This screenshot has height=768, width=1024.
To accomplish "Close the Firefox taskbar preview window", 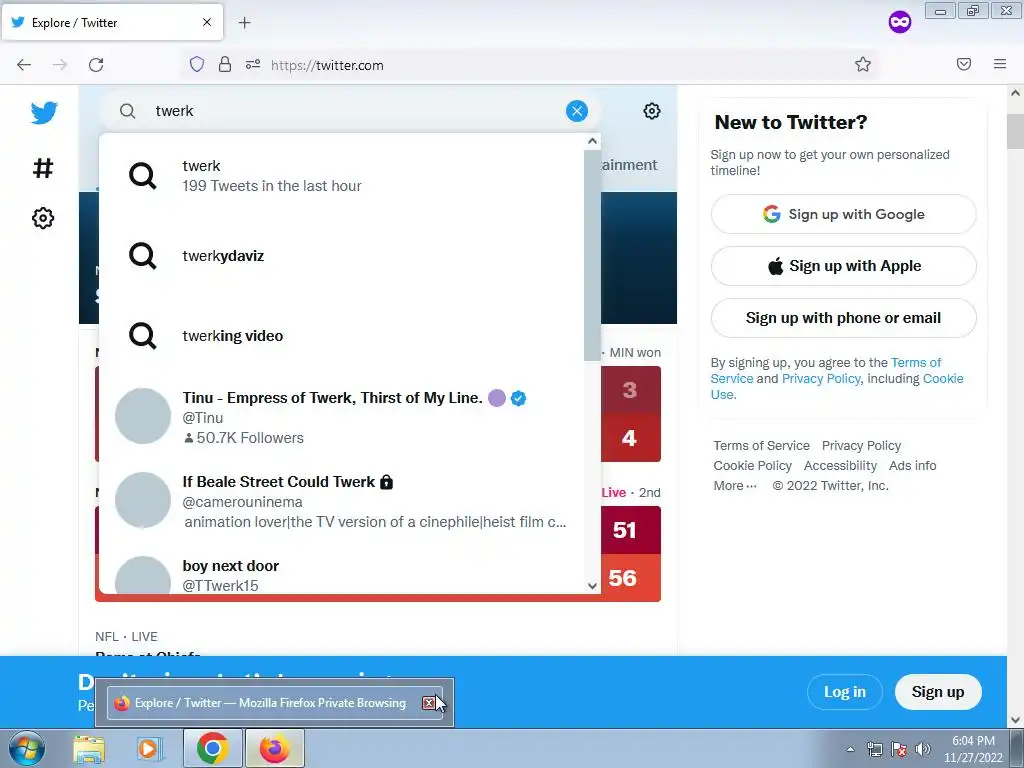I will pos(428,703).
